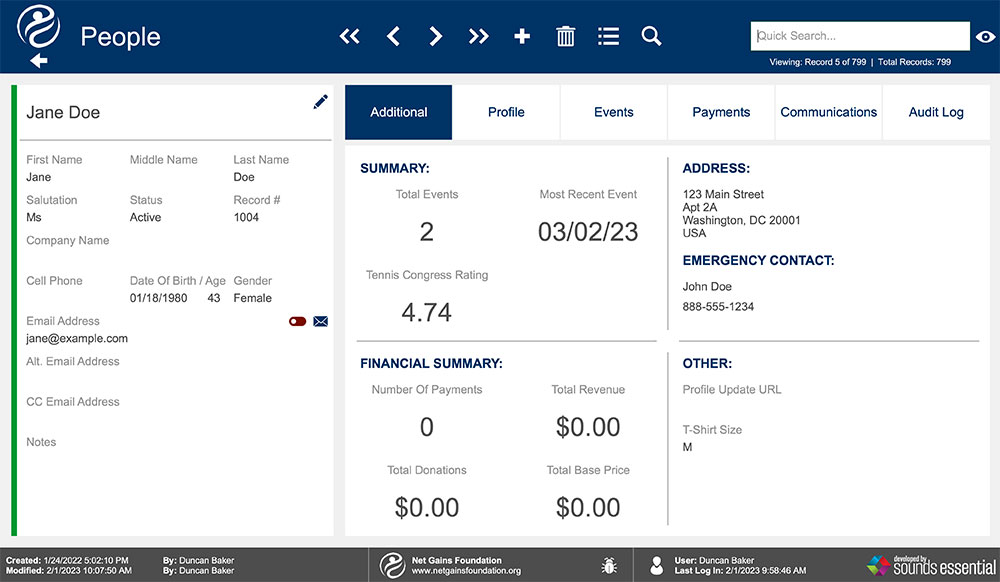Screen dimensions: 1000x582
Task: Open search with magnifier icon
Action: coord(651,36)
